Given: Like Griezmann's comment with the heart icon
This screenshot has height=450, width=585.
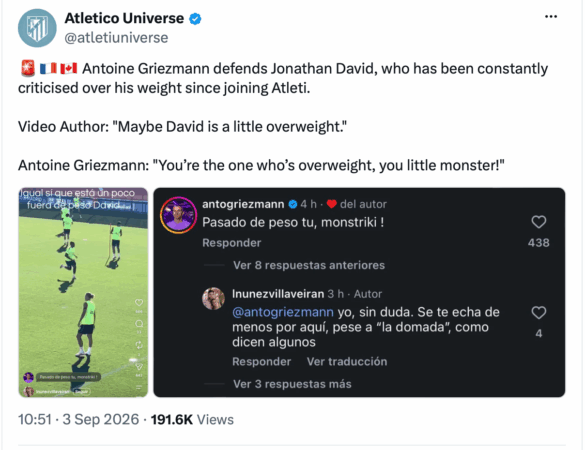Looking at the screenshot, I should (538, 222).
